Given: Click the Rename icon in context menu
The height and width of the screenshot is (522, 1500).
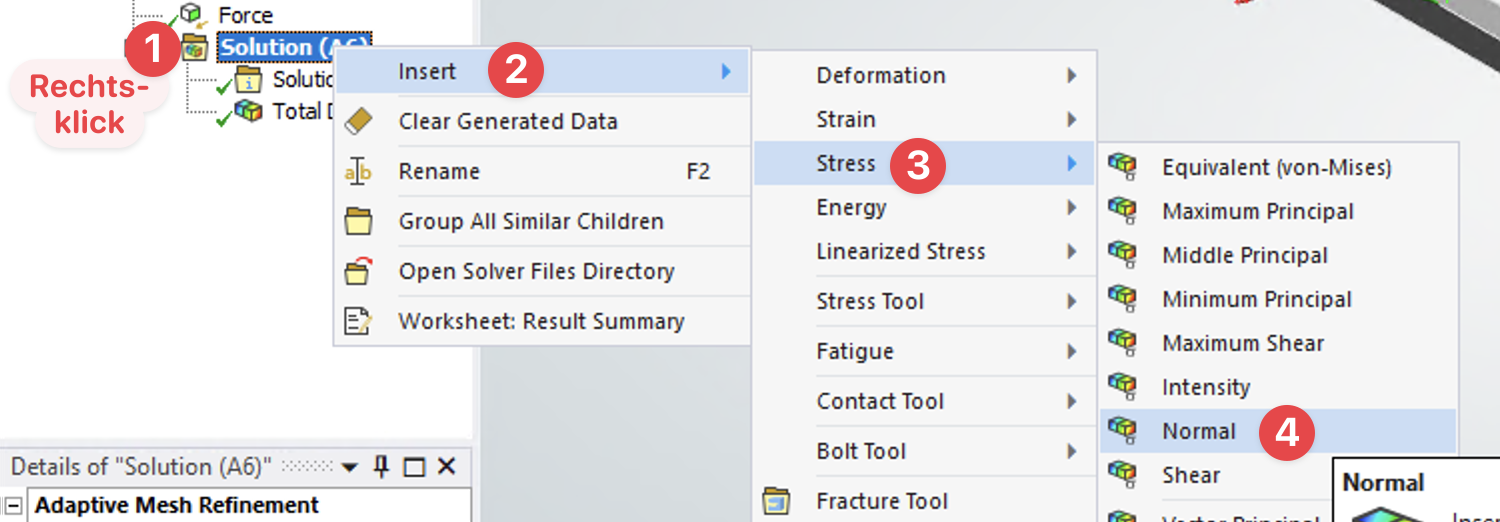Looking at the screenshot, I should point(358,172).
